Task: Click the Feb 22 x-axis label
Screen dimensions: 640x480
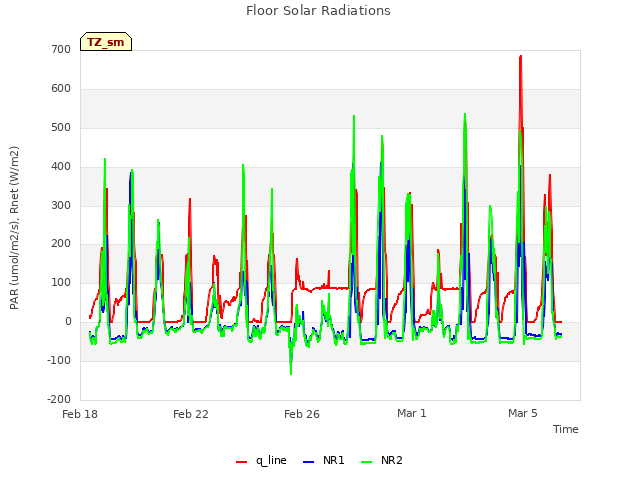Action: click(x=191, y=414)
